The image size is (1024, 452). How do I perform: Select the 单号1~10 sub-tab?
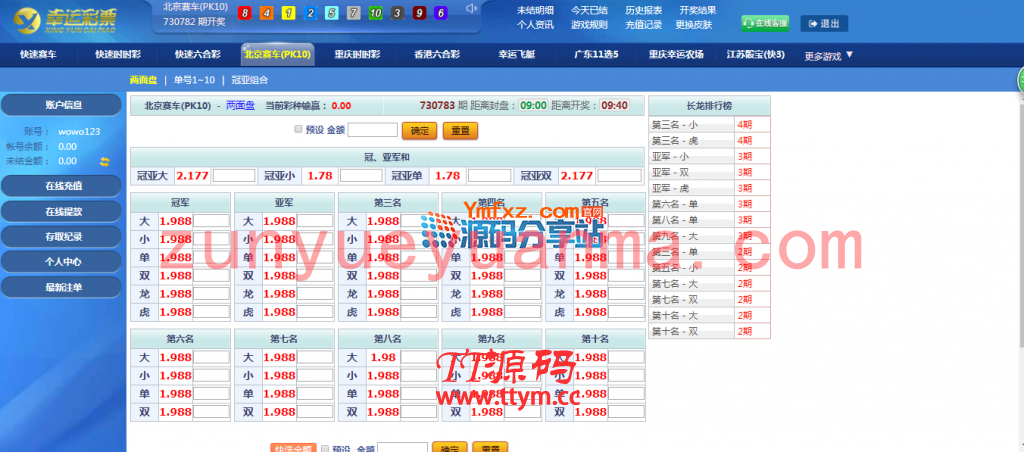[194, 80]
